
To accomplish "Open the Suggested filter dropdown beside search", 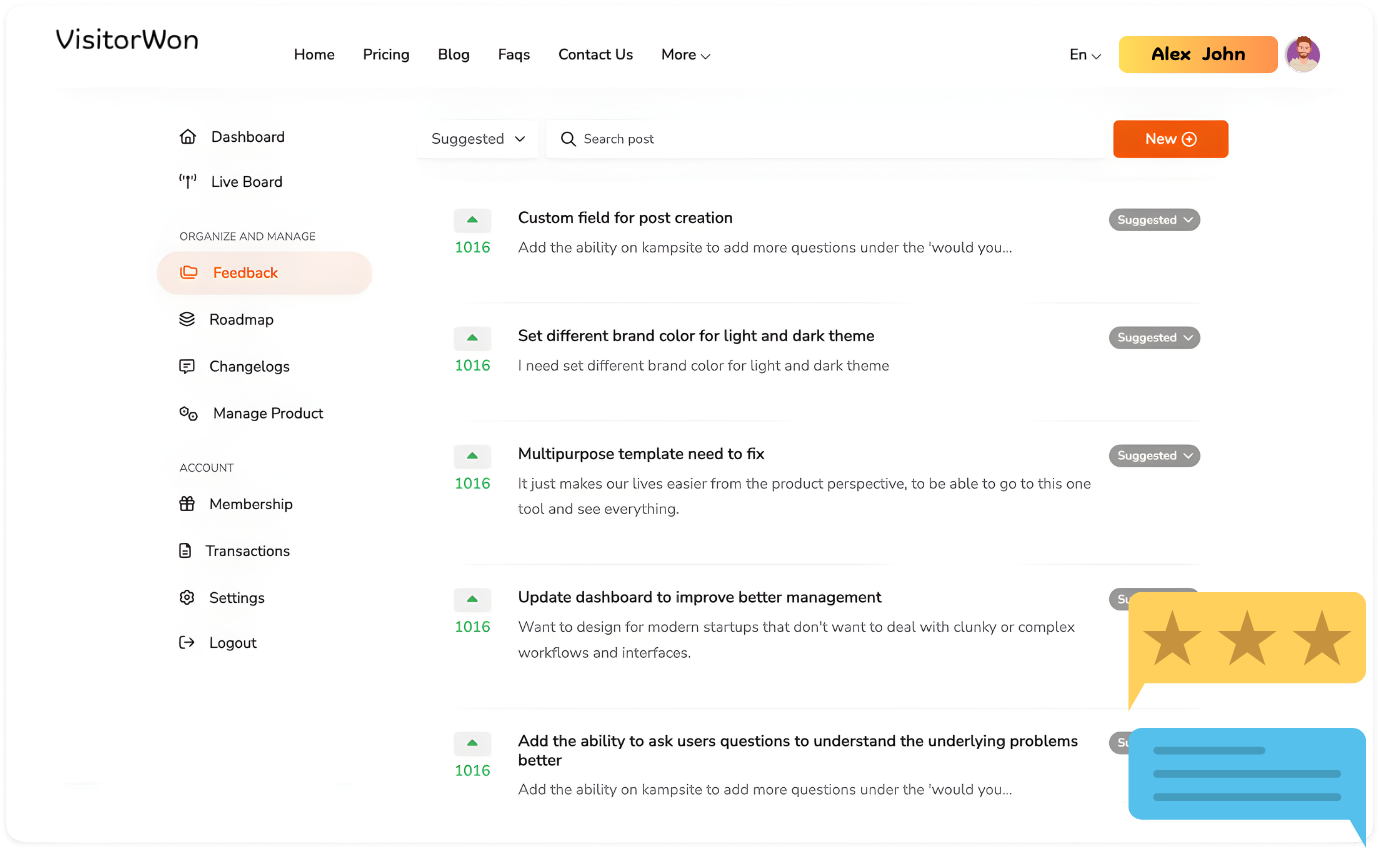I will click(x=478, y=139).
